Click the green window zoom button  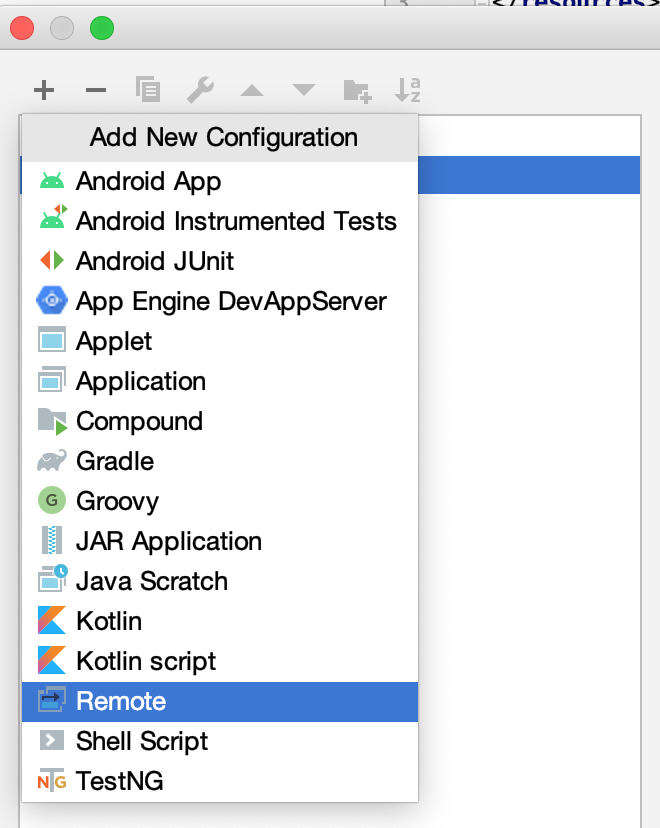(x=102, y=28)
